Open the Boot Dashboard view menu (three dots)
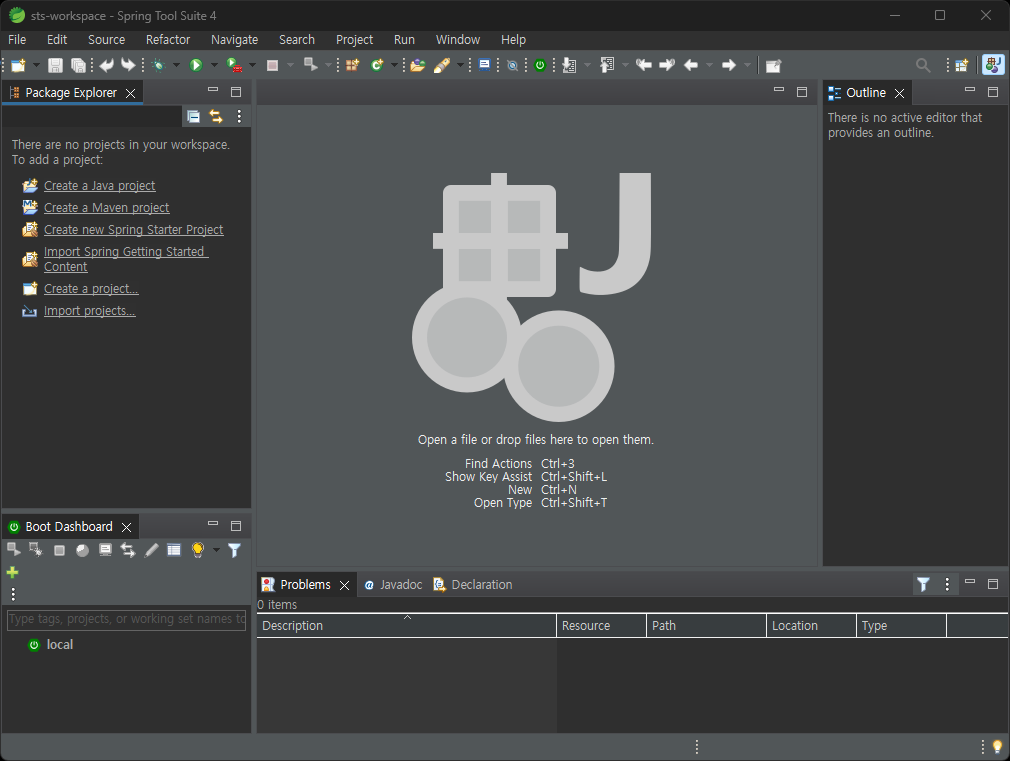Viewport: 1010px width, 761px height. [13, 593]
